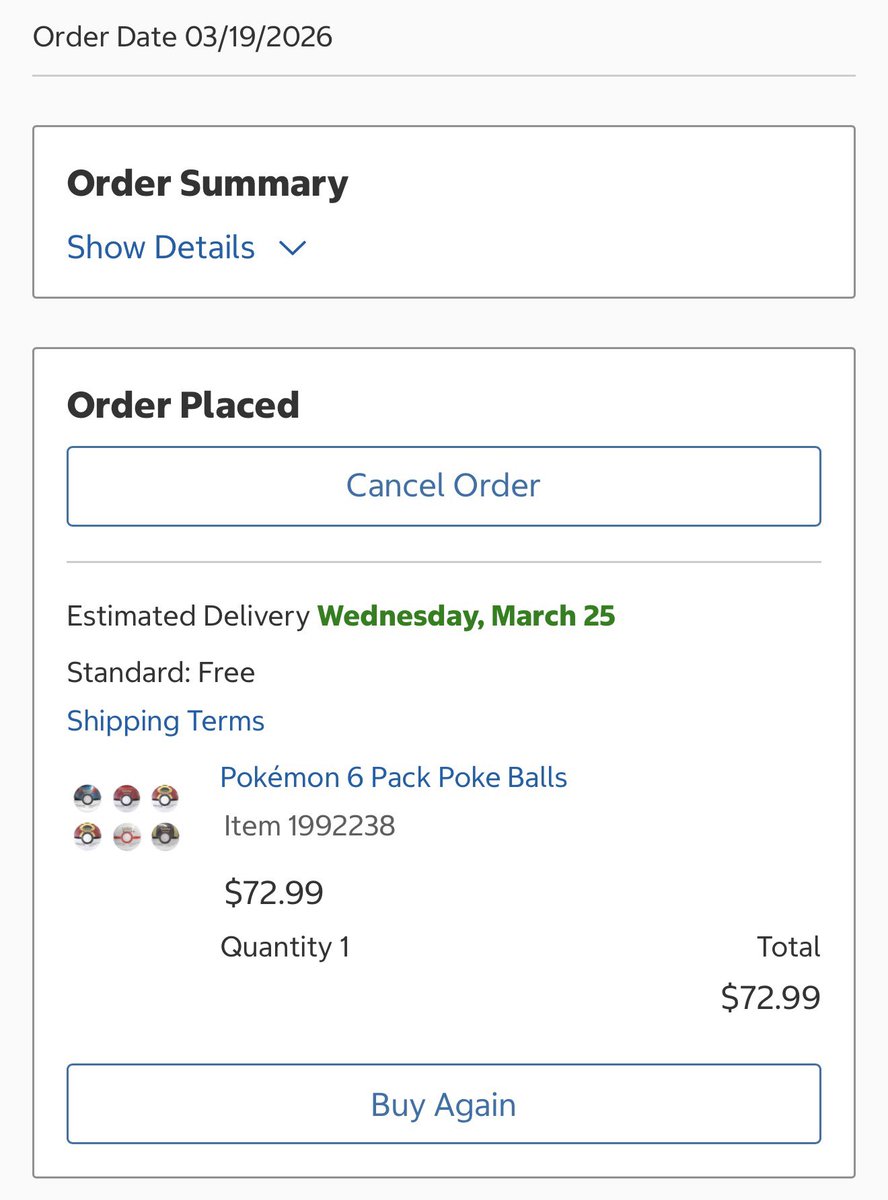Click the $72.99 amount under Total

pos(770,997)
